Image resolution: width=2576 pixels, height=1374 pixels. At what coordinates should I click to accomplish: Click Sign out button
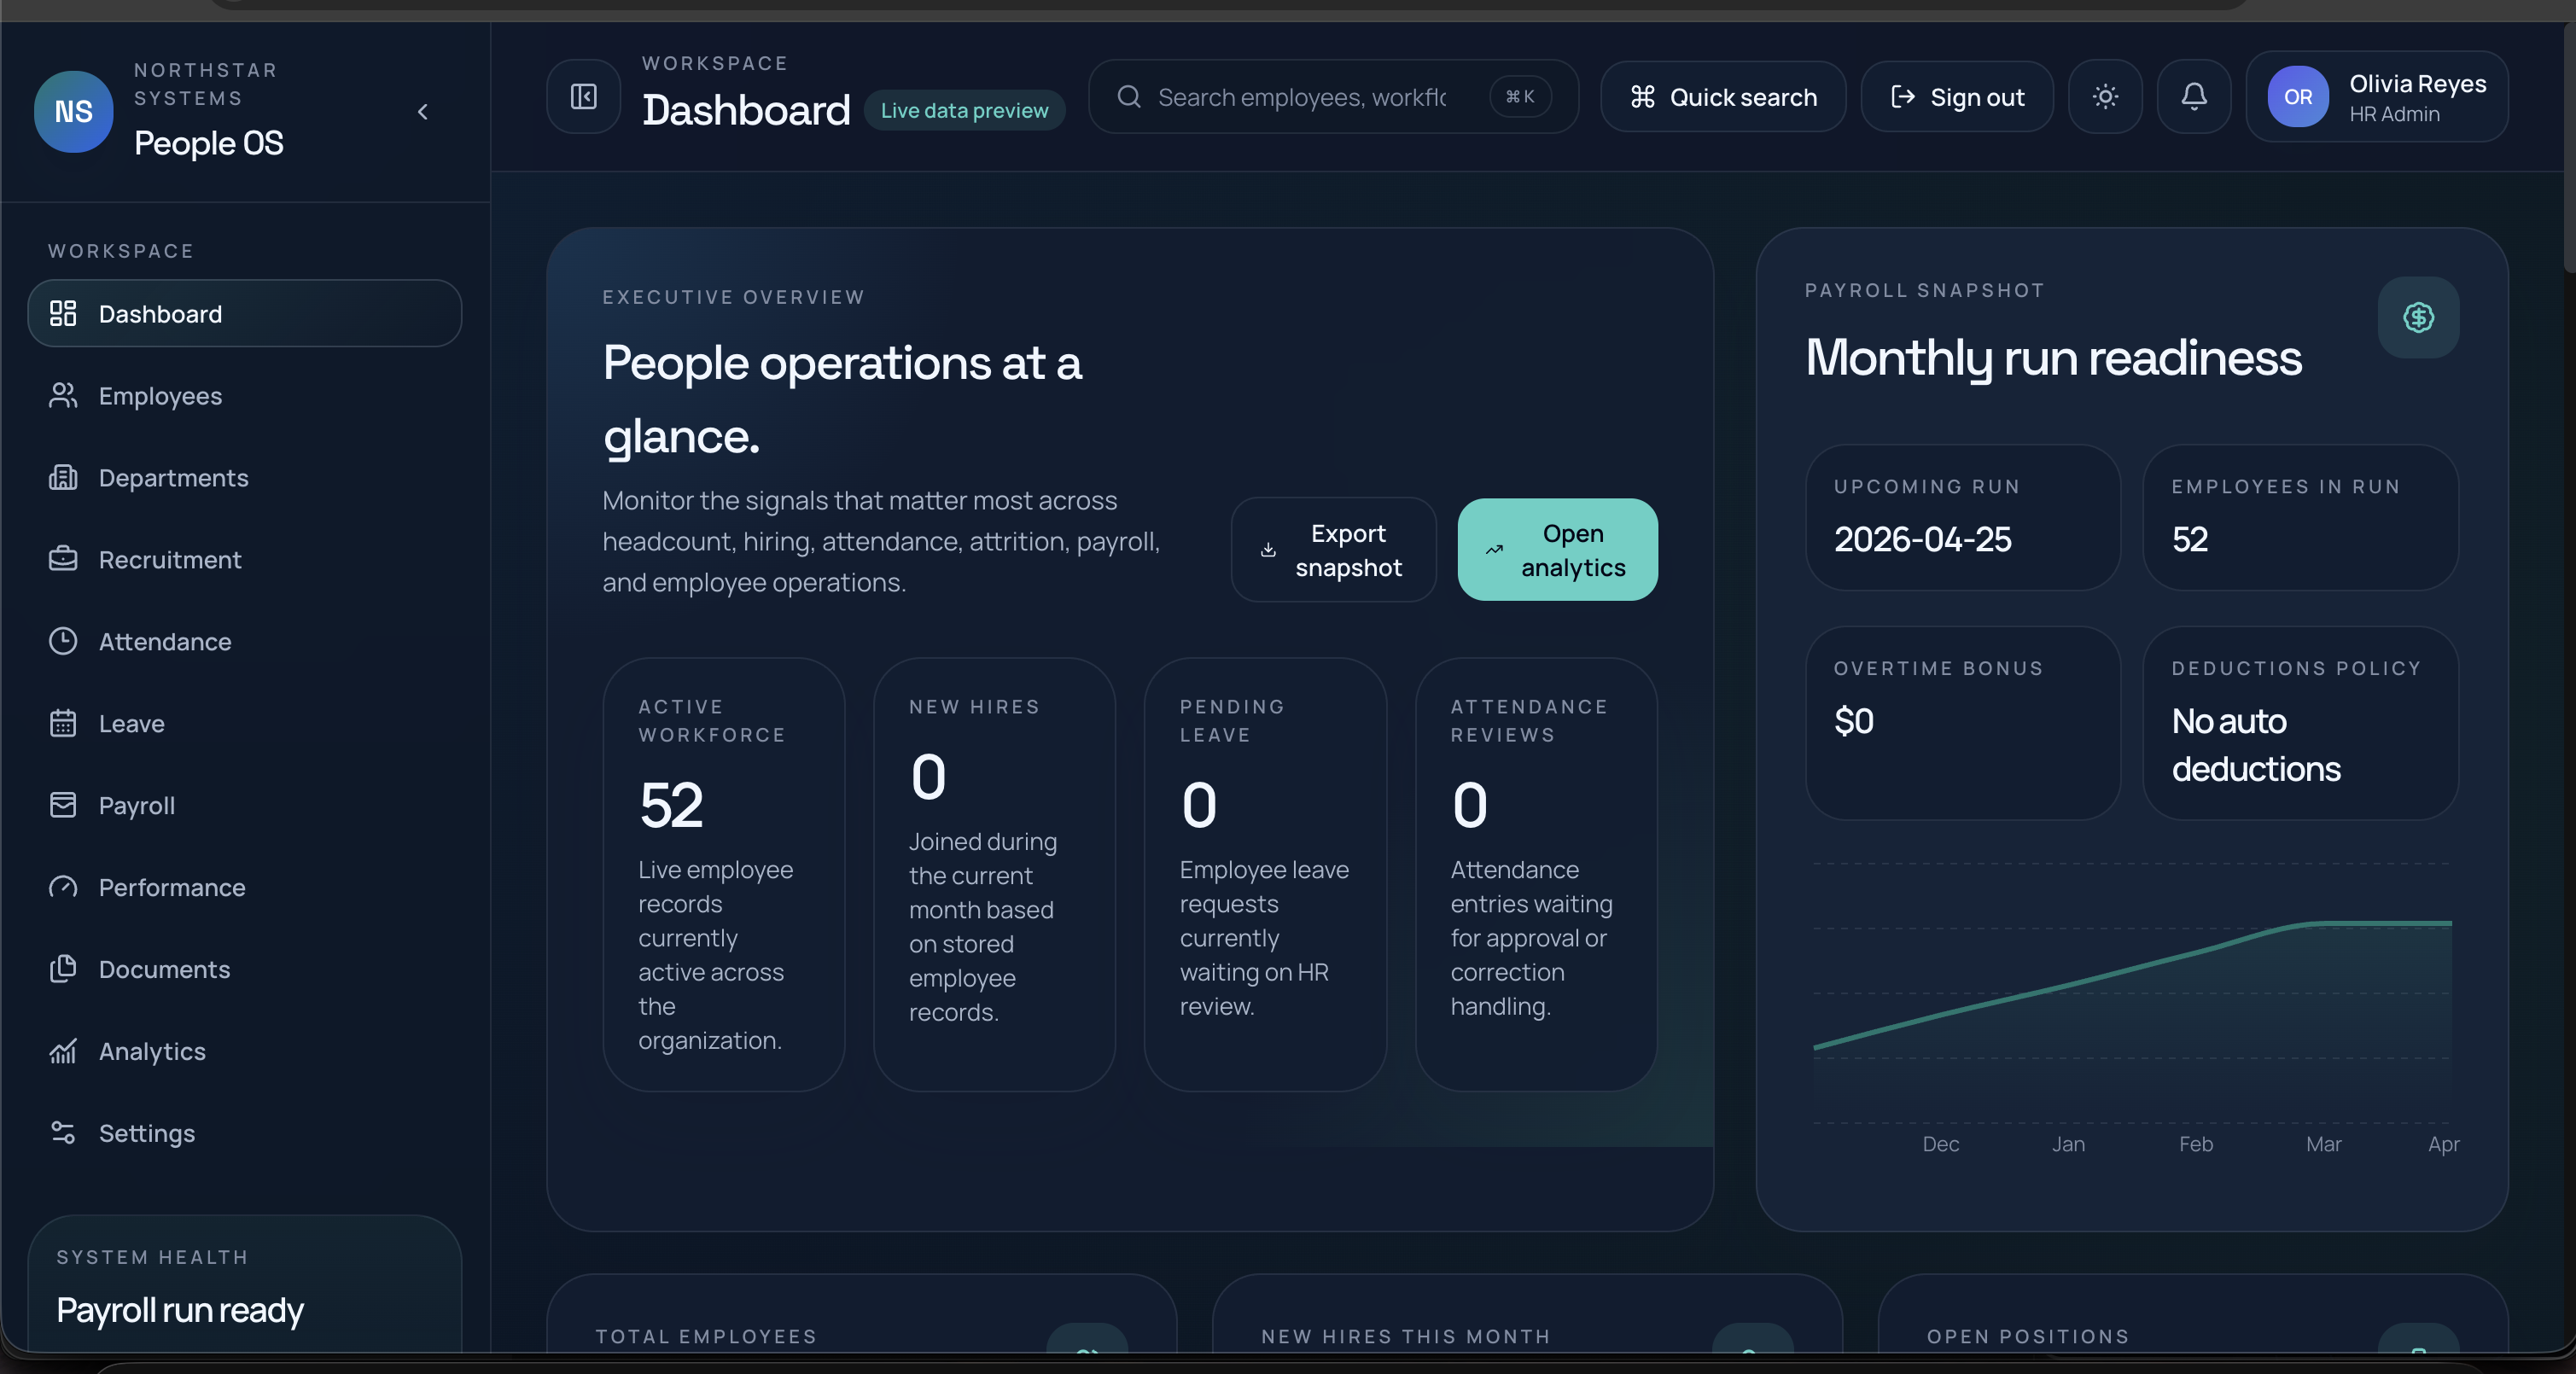pyautogui.click(x=1956, y=96)
